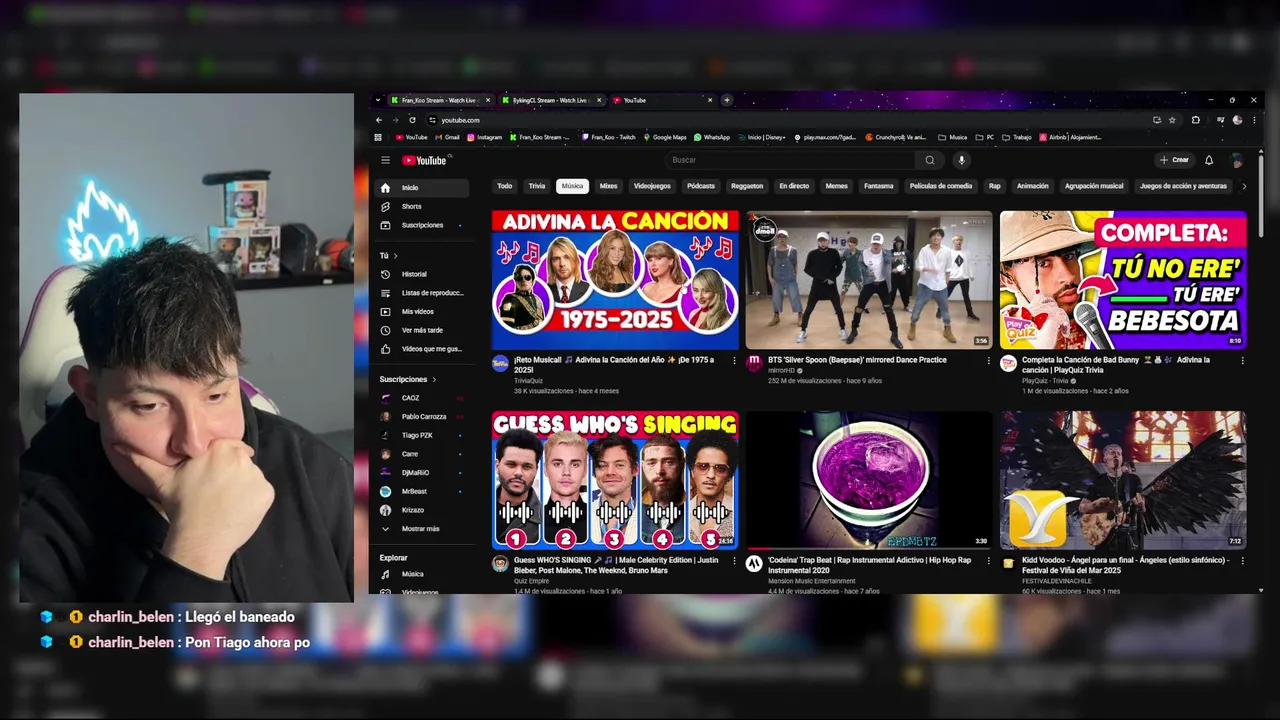Viewport: 1280px width, 720px height.
Task: Open the Instagram bookmark
Action: [x=484, y=137]
